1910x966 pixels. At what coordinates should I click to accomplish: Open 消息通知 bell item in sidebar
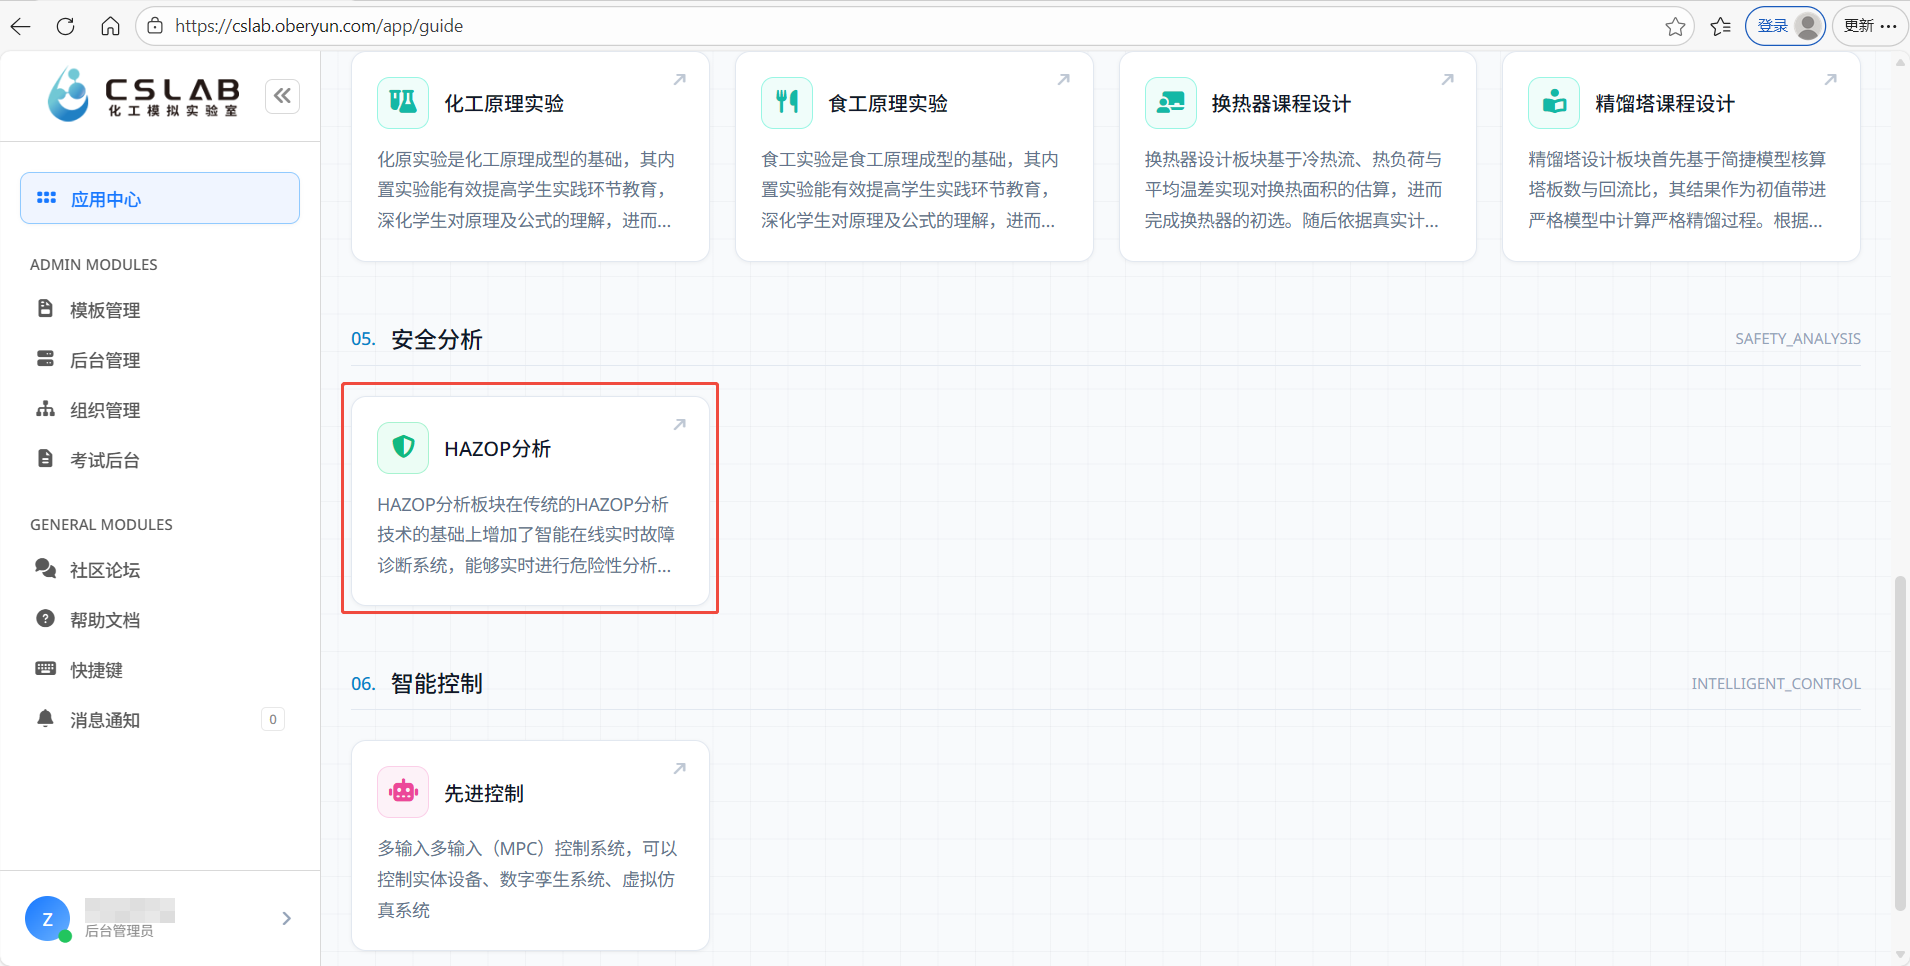click(x=160, y=720)
